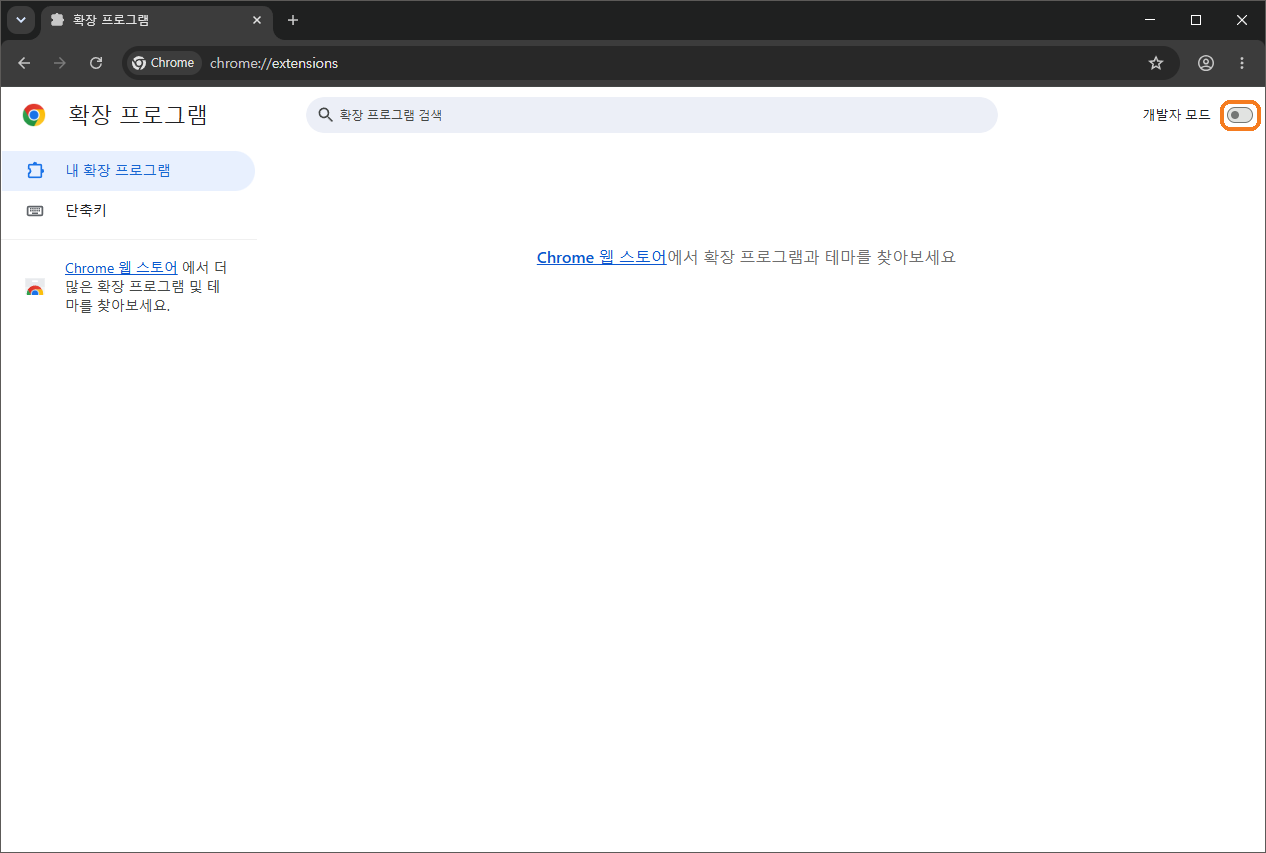Maximize the Chrome window

click(1196, 20)
